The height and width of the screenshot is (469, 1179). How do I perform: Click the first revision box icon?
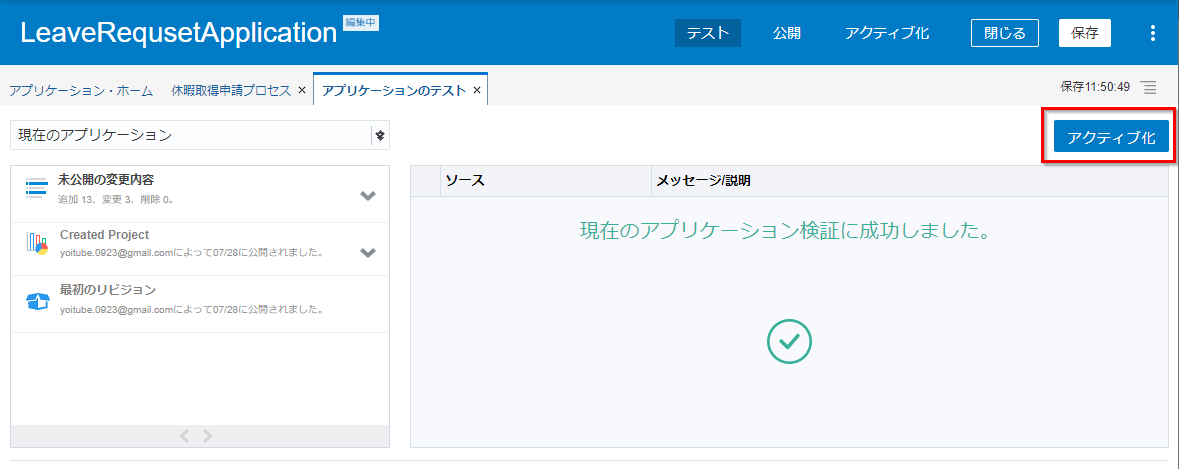37,302
